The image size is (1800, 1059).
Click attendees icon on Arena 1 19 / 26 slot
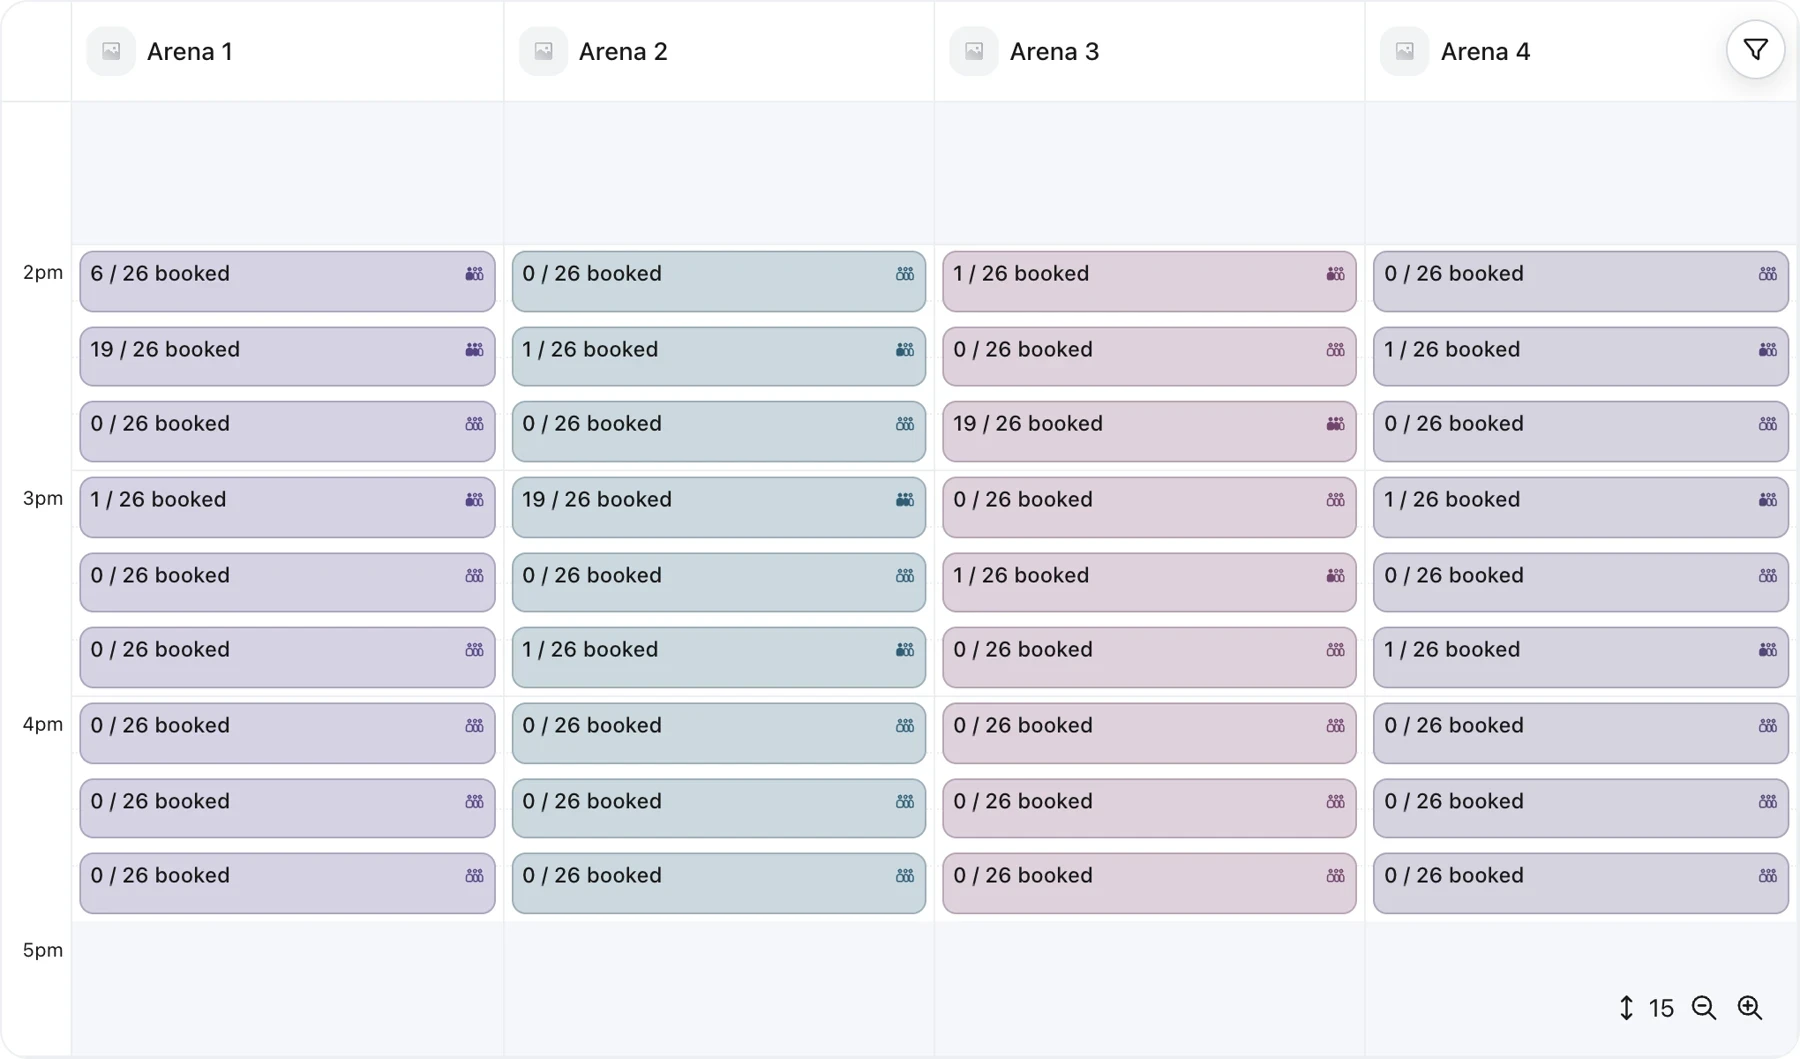(474, 350)
